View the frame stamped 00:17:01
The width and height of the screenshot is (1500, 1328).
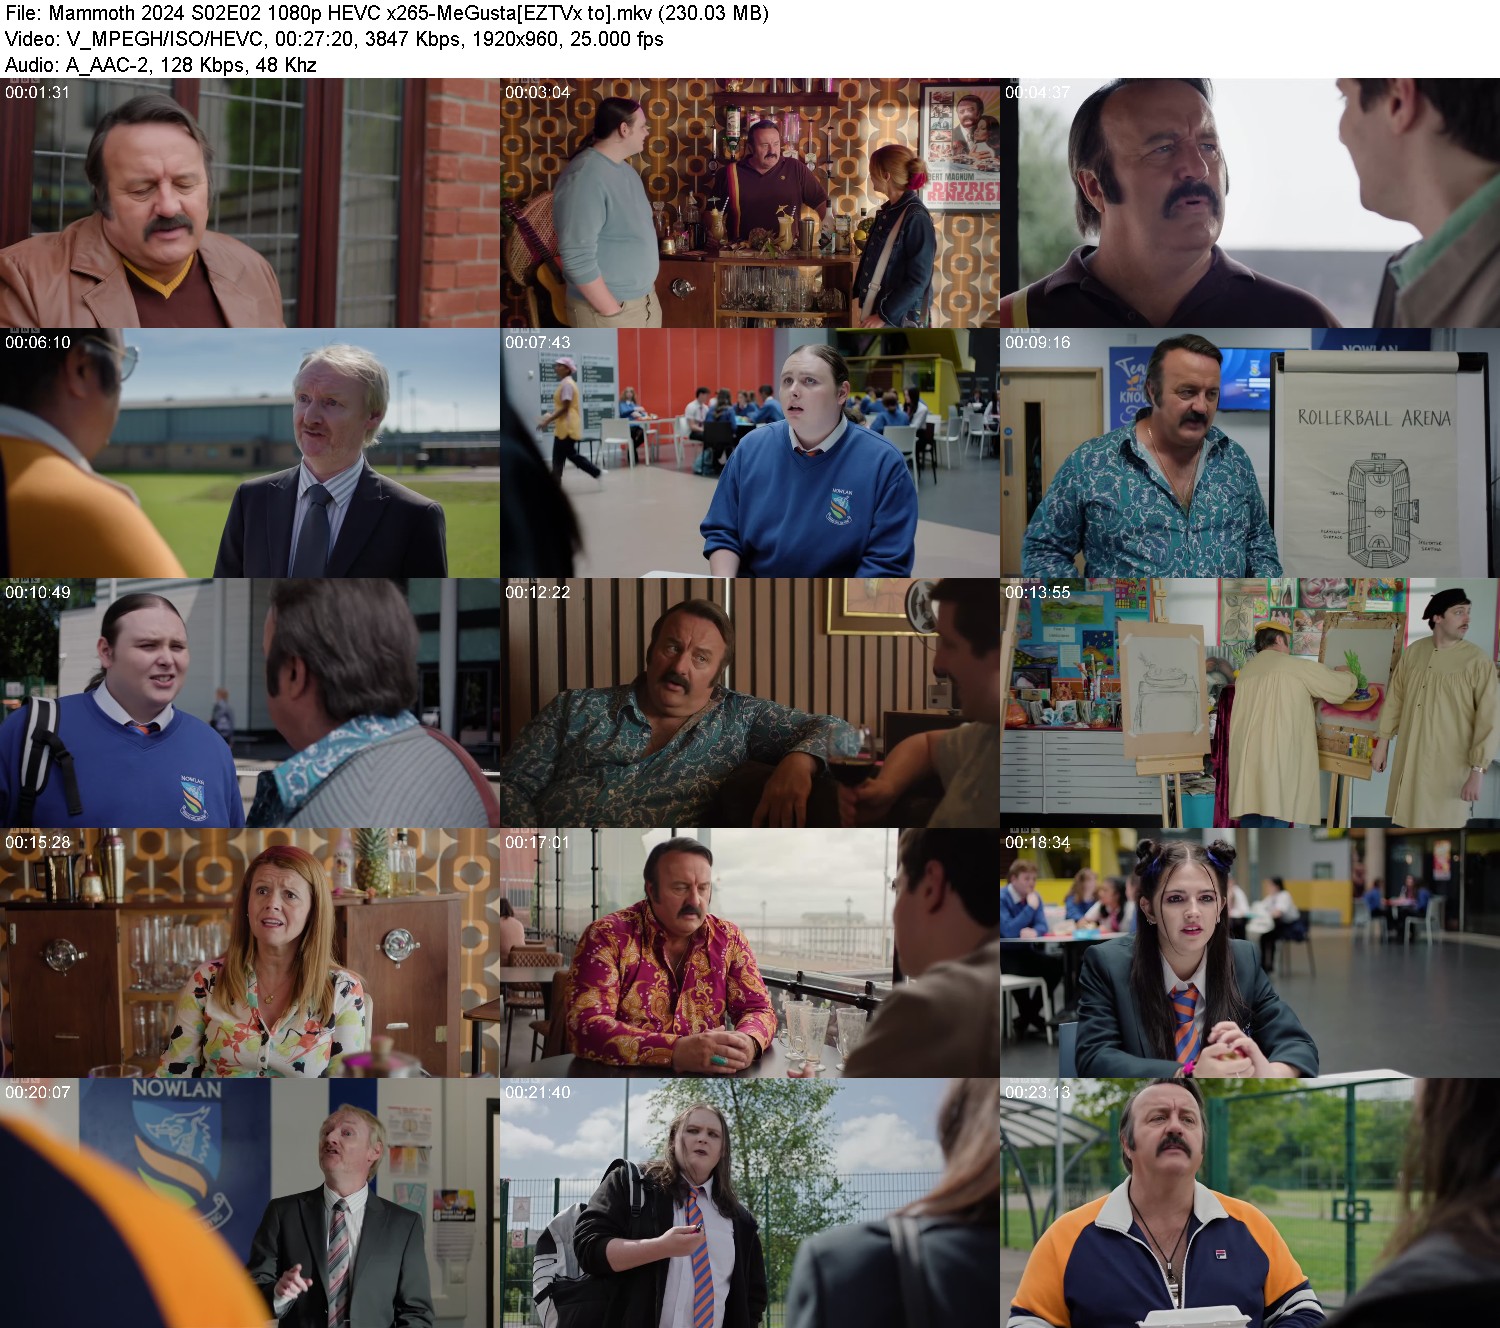(750, 953)
